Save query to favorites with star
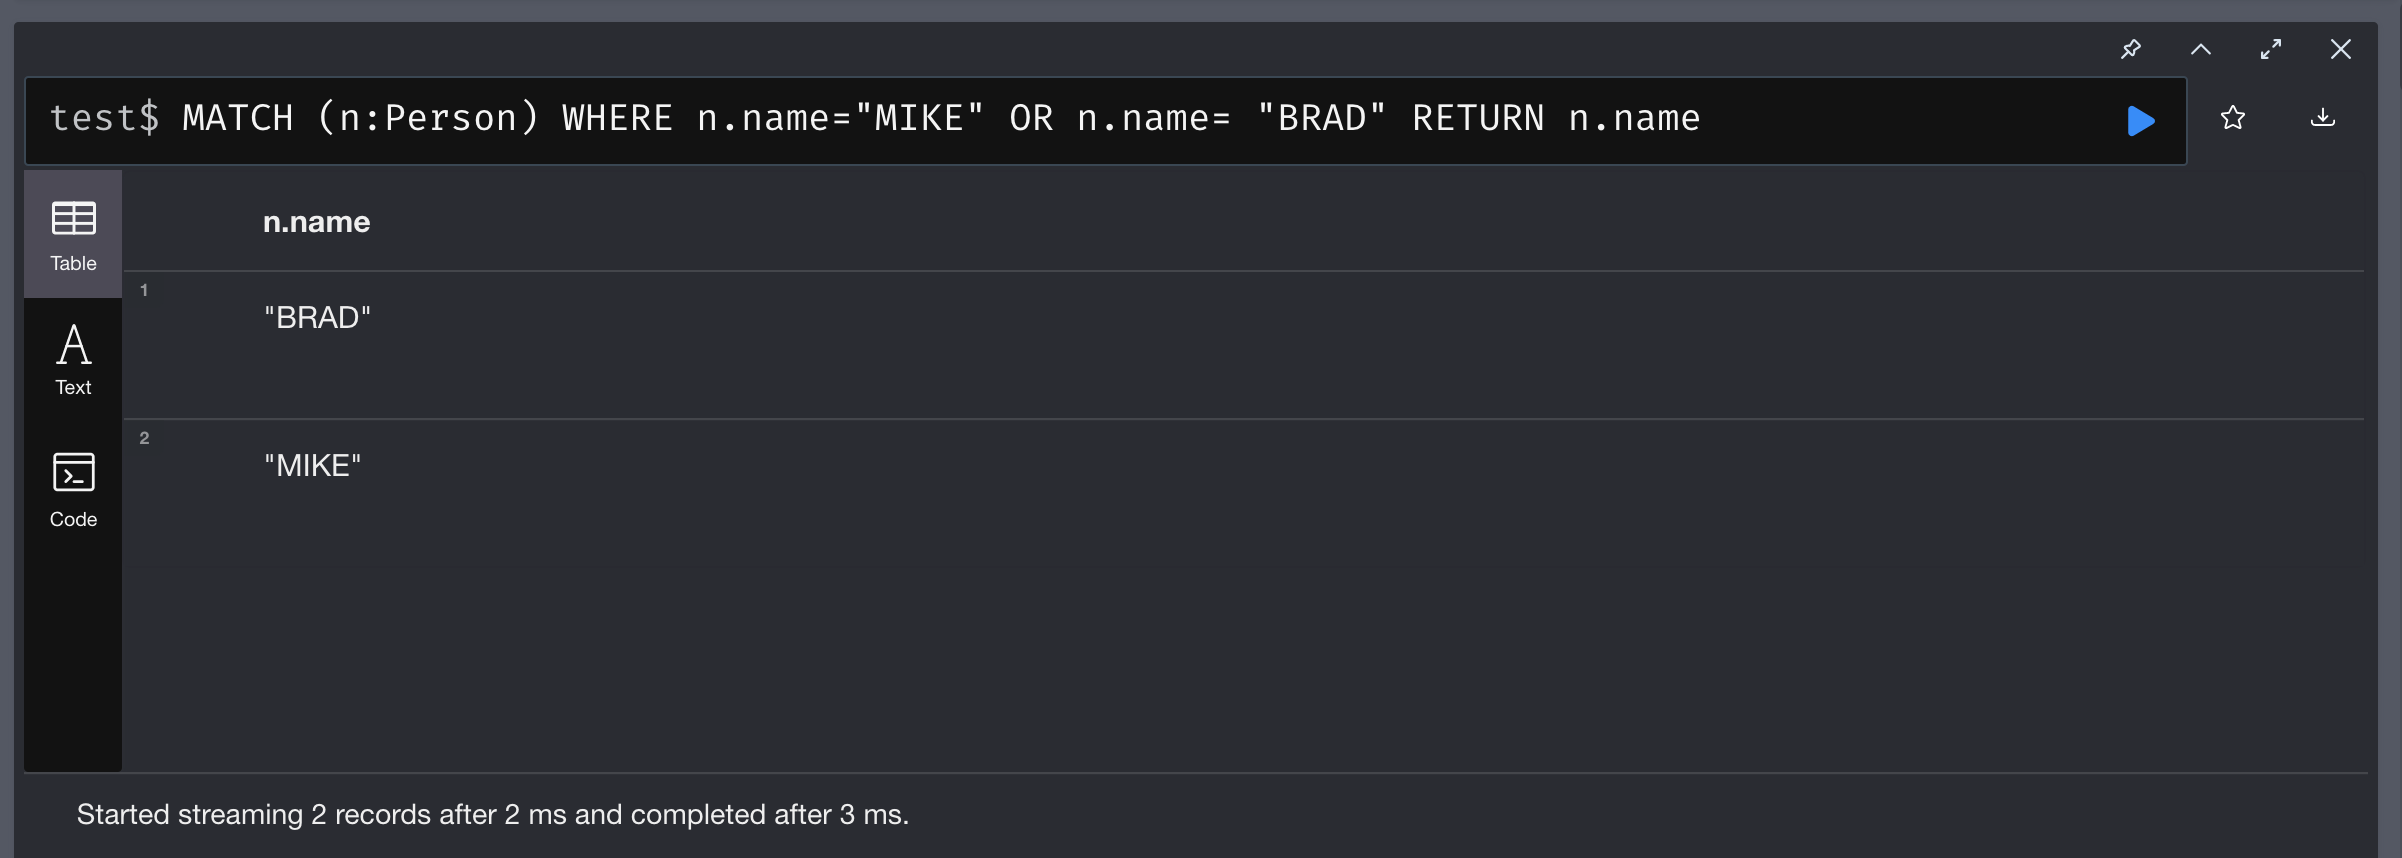2402x858 pixels. tap(2233, 118)
